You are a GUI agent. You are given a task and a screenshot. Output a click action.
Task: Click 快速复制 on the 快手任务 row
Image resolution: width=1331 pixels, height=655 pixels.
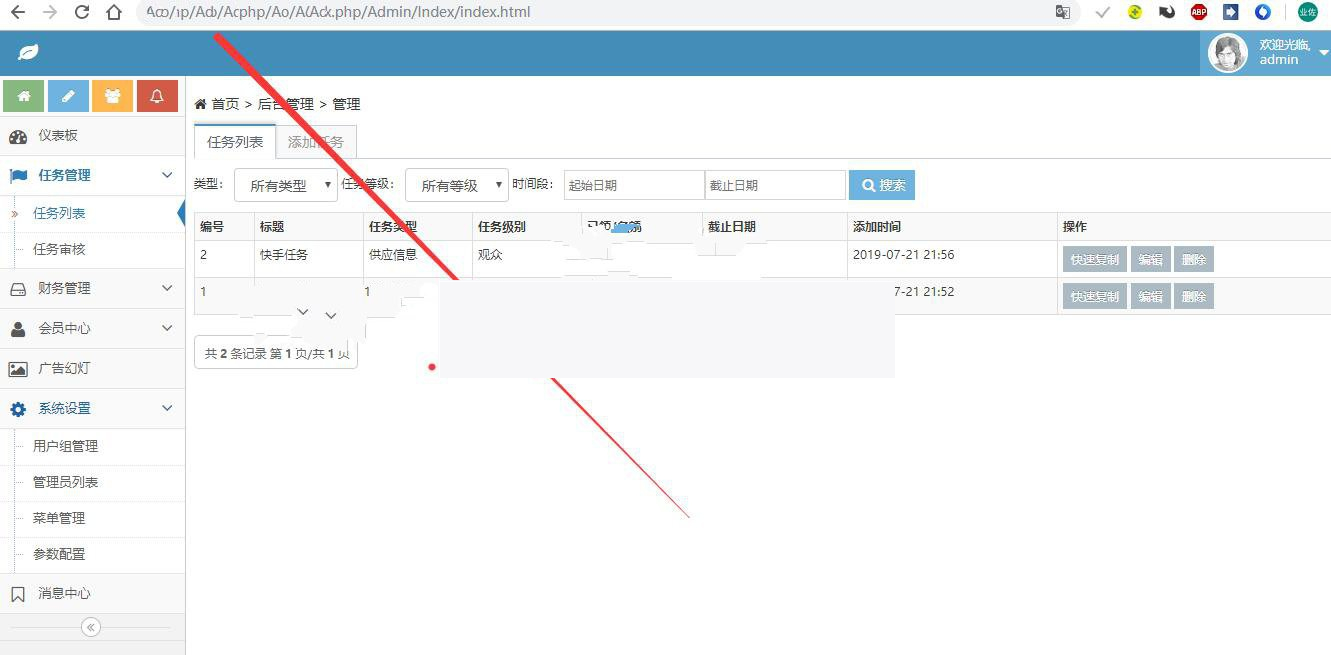coord(1093,258)
